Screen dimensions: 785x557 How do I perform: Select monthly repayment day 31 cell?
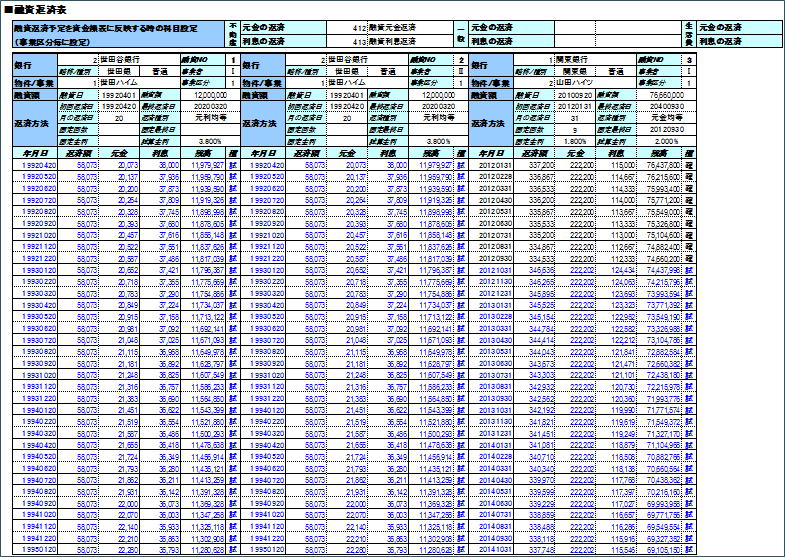point(575,118)
